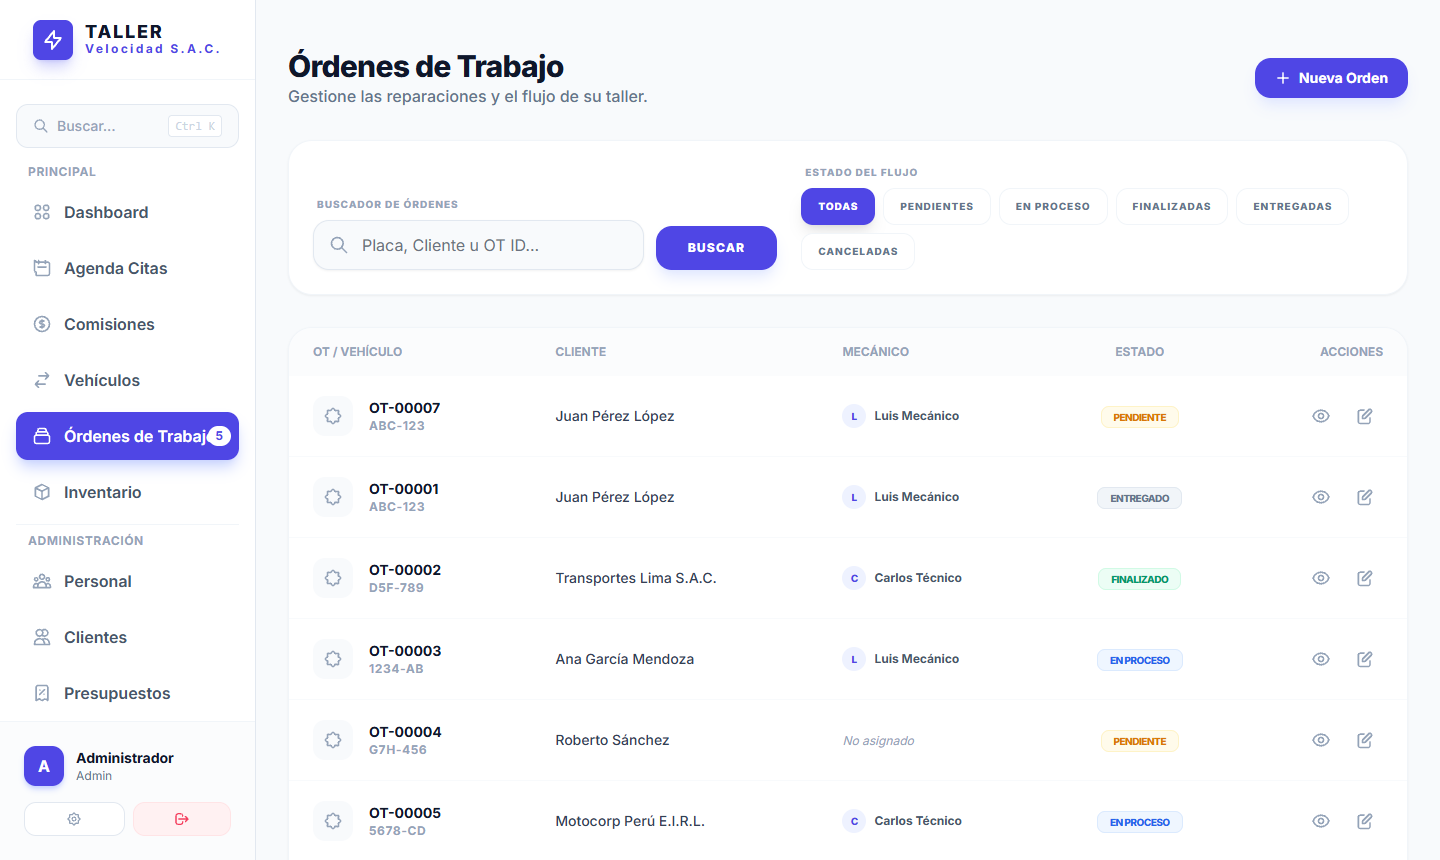This screenshot has height=860, width=1440.
Task: Click the FINALIZADO badge for OT-00002
Action: (1140, 579)
